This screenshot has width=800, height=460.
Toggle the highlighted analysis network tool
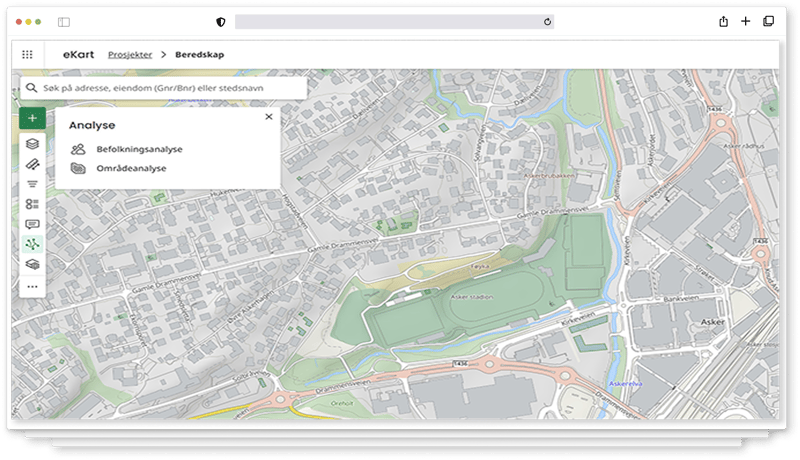pyautogui.click(x=32, y=244)
